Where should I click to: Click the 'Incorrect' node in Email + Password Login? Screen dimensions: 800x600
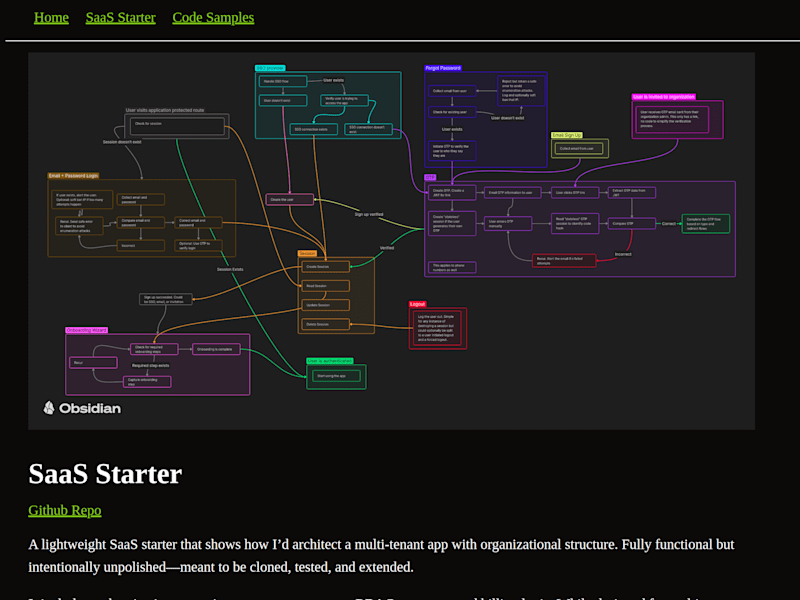tap(141, 245)
